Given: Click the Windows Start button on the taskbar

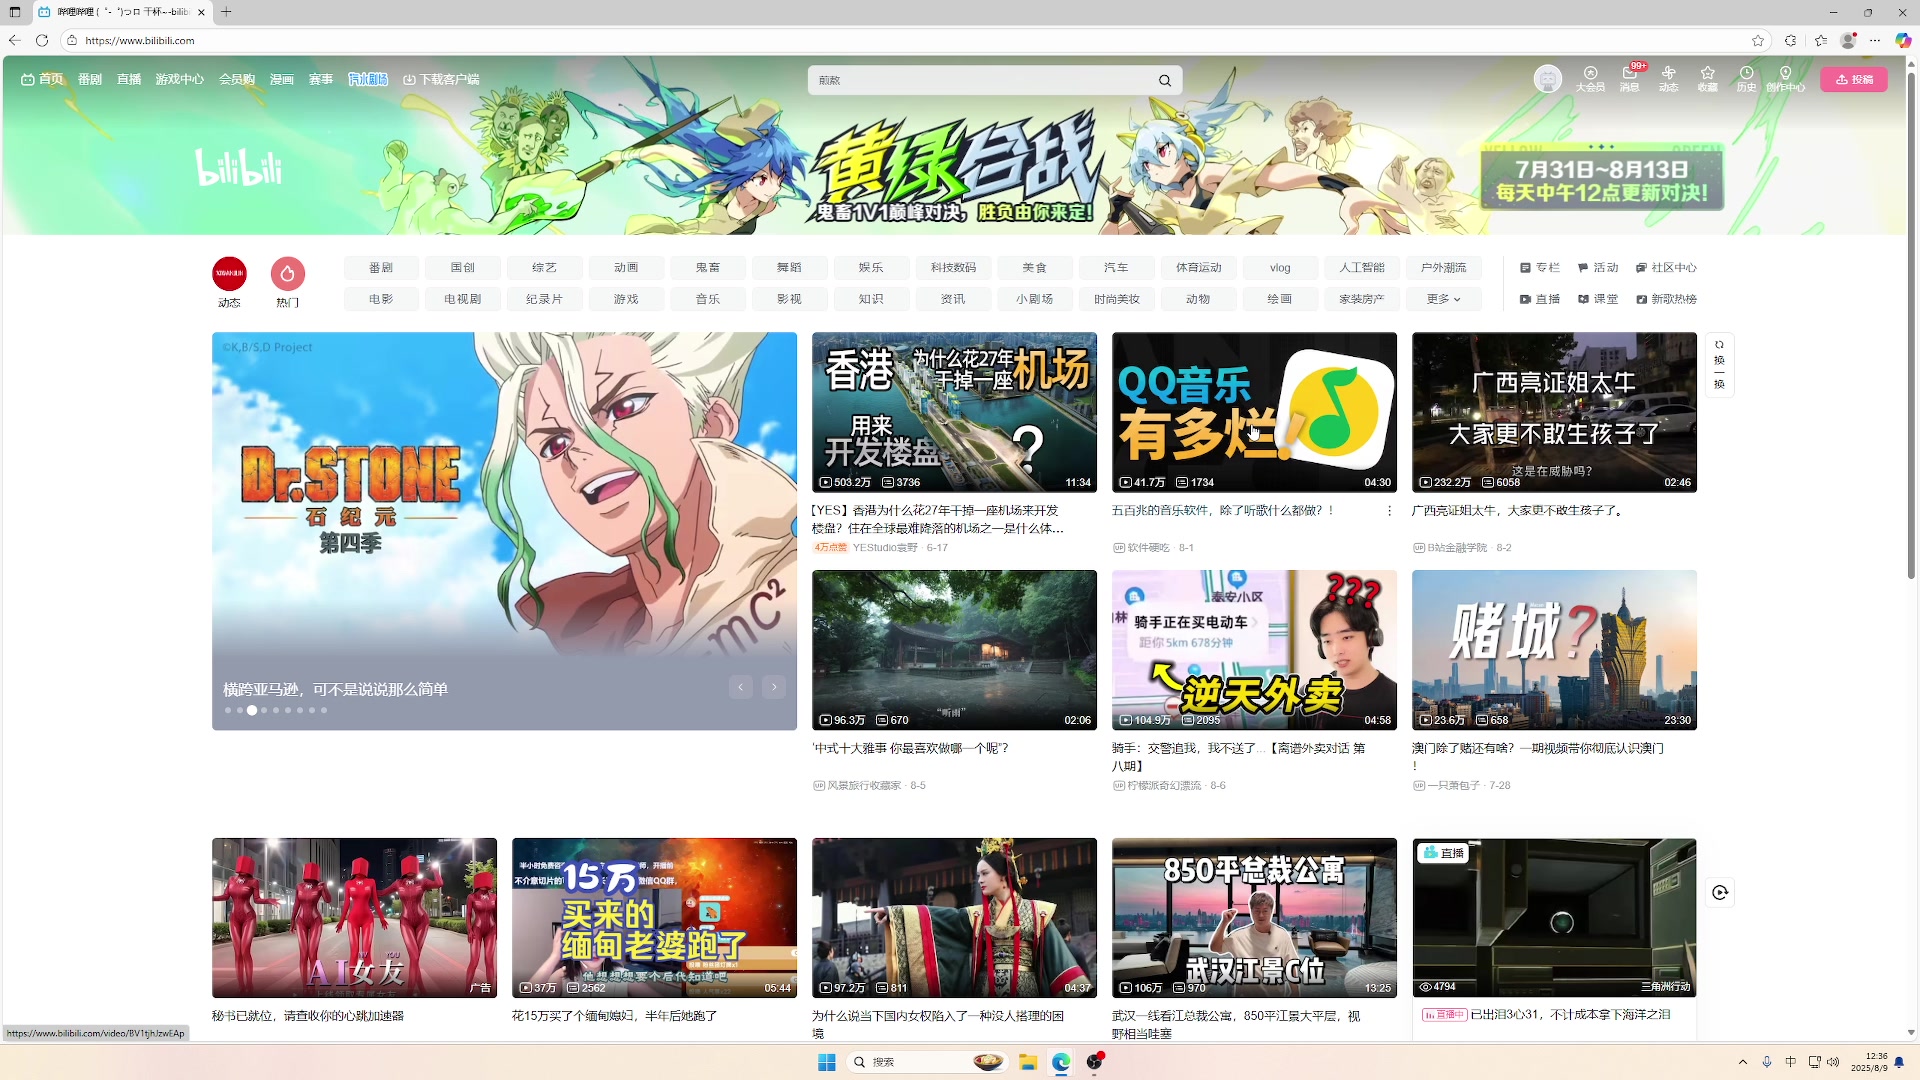Looking at the screenshot, I should [x=826, y=1062].
